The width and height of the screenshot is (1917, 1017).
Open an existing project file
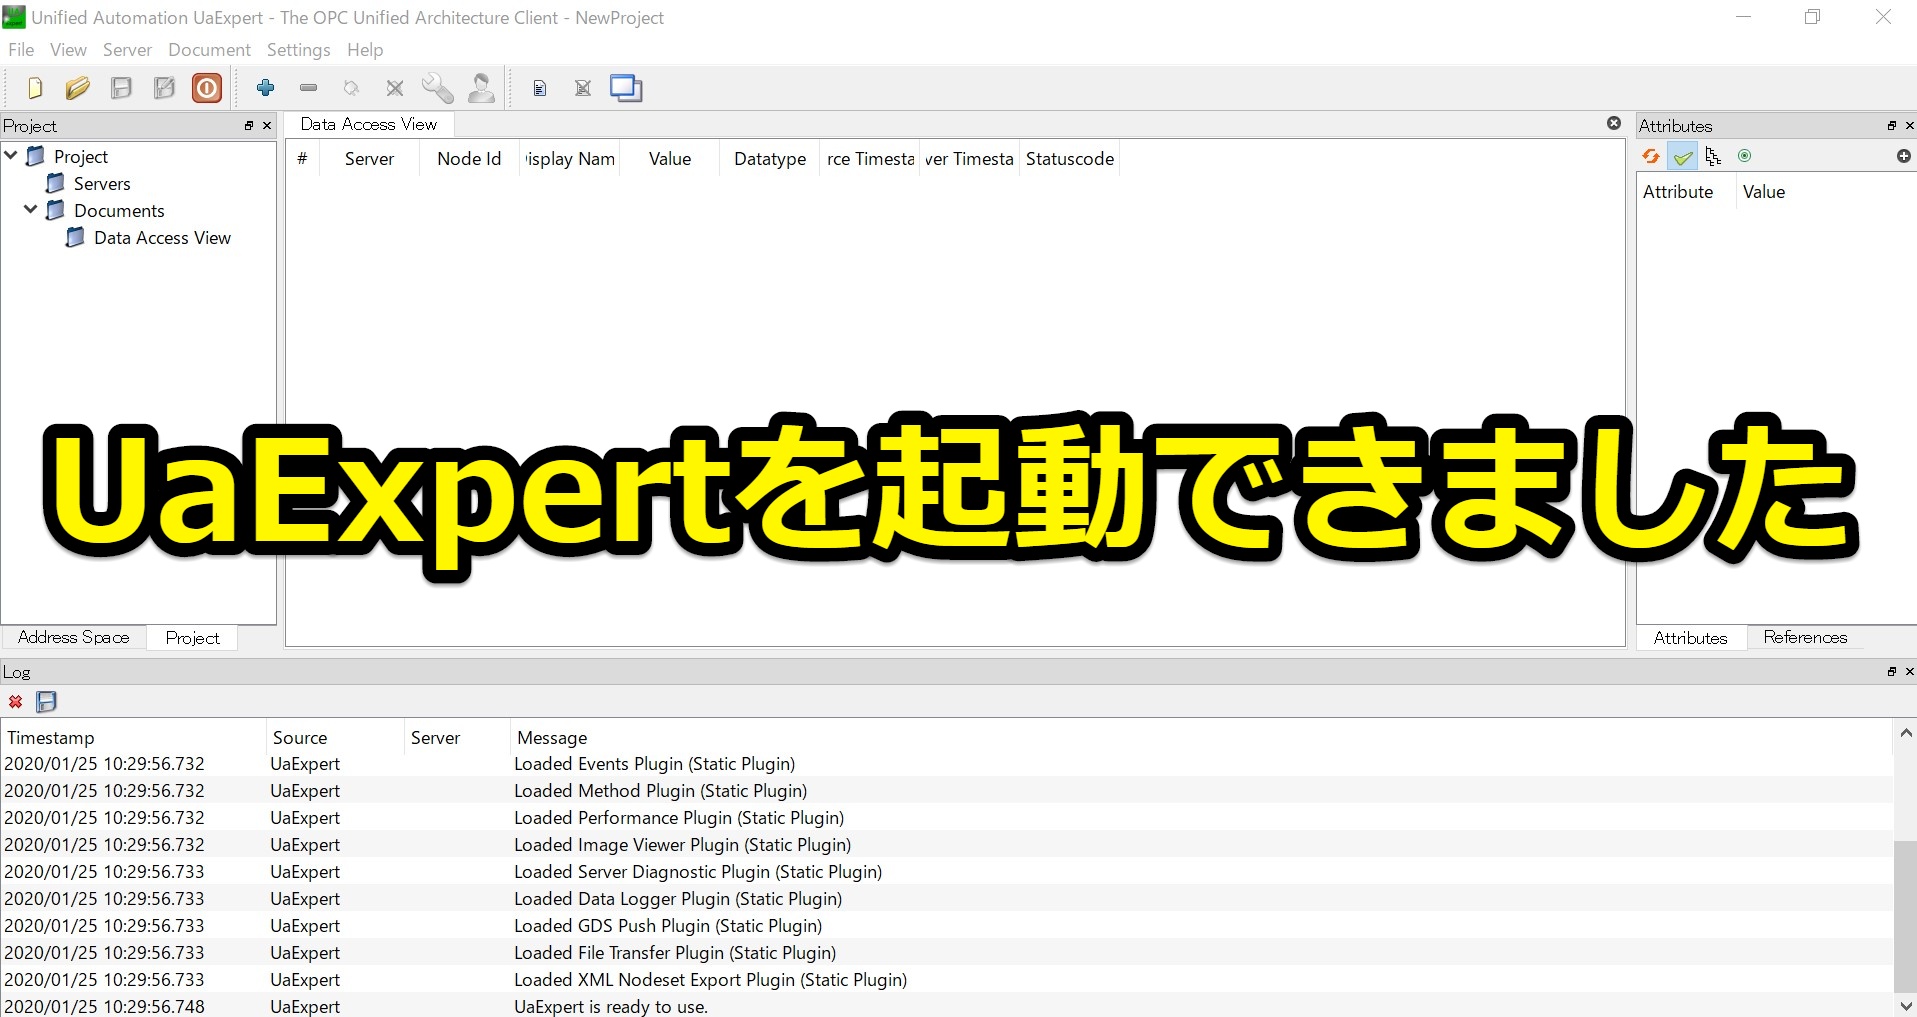pos(78,88)
